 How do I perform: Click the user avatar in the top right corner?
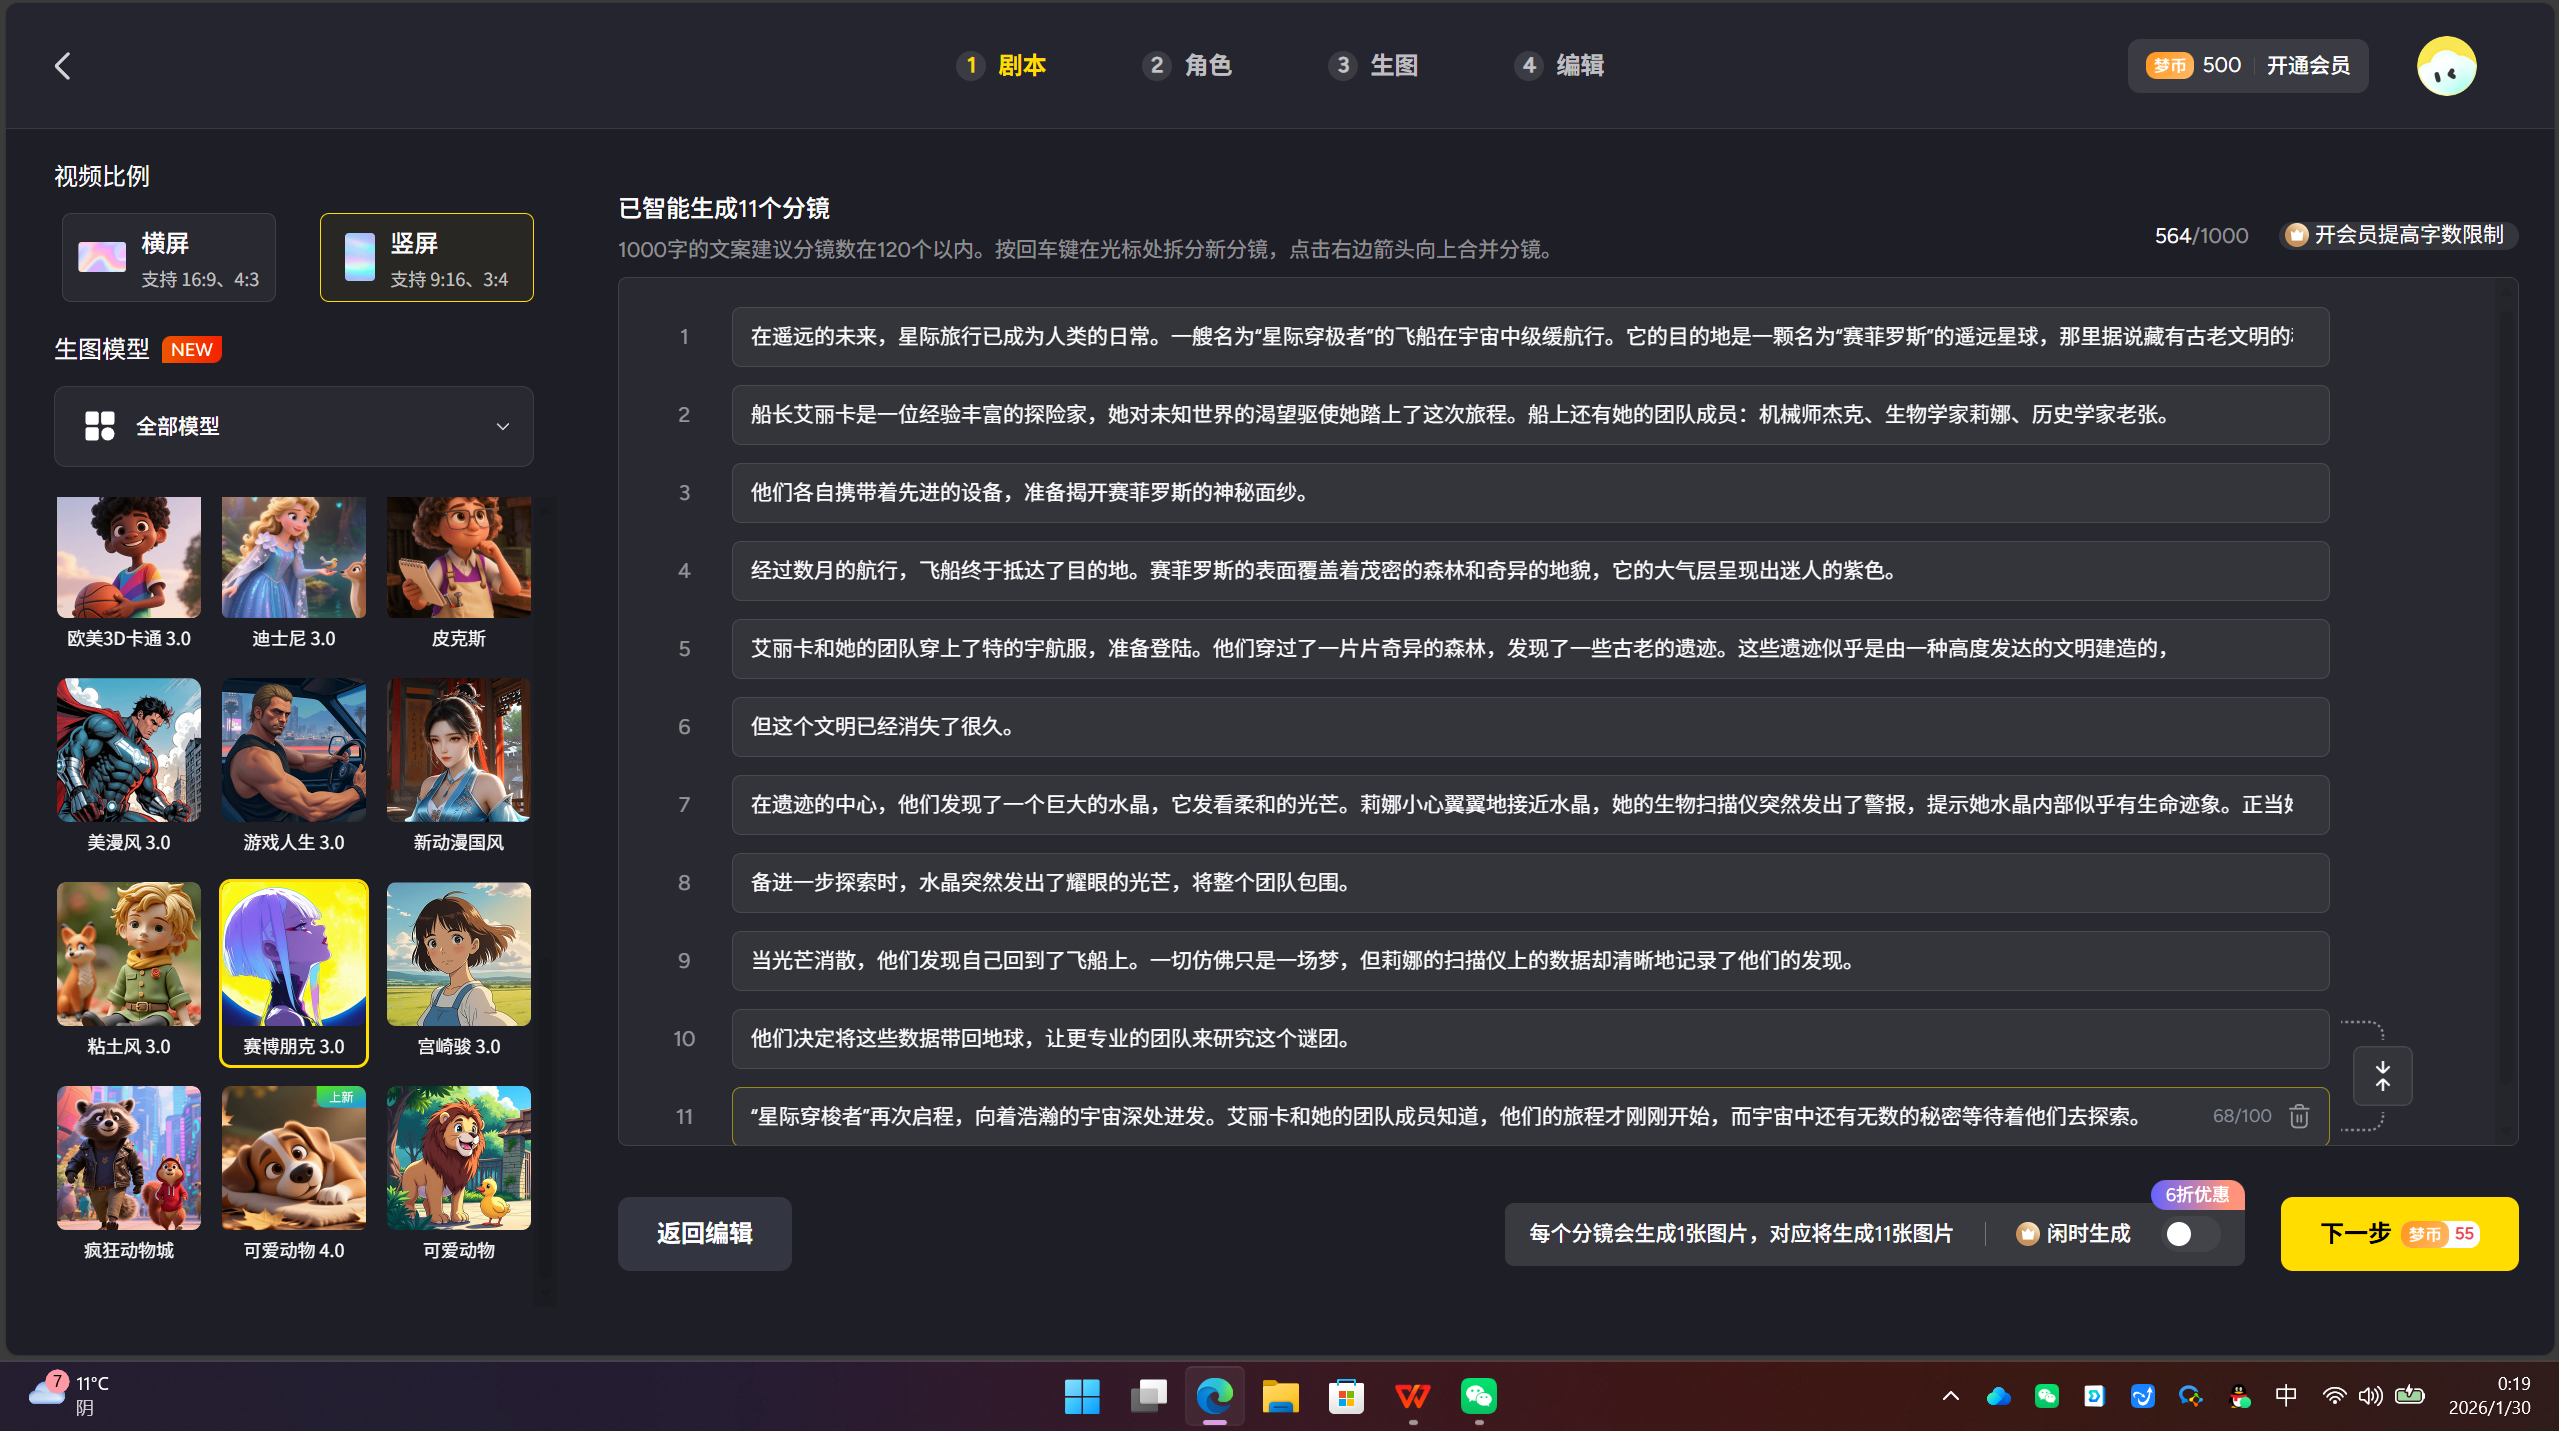(2446, 65)
